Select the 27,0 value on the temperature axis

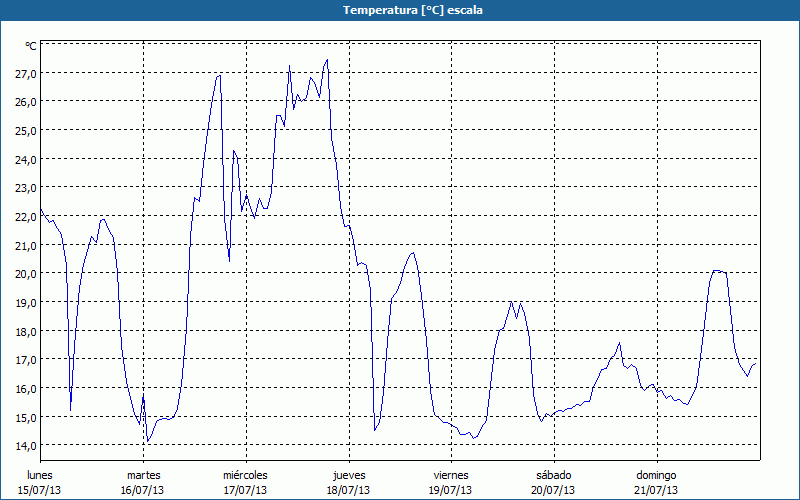(x=25, y=74)
